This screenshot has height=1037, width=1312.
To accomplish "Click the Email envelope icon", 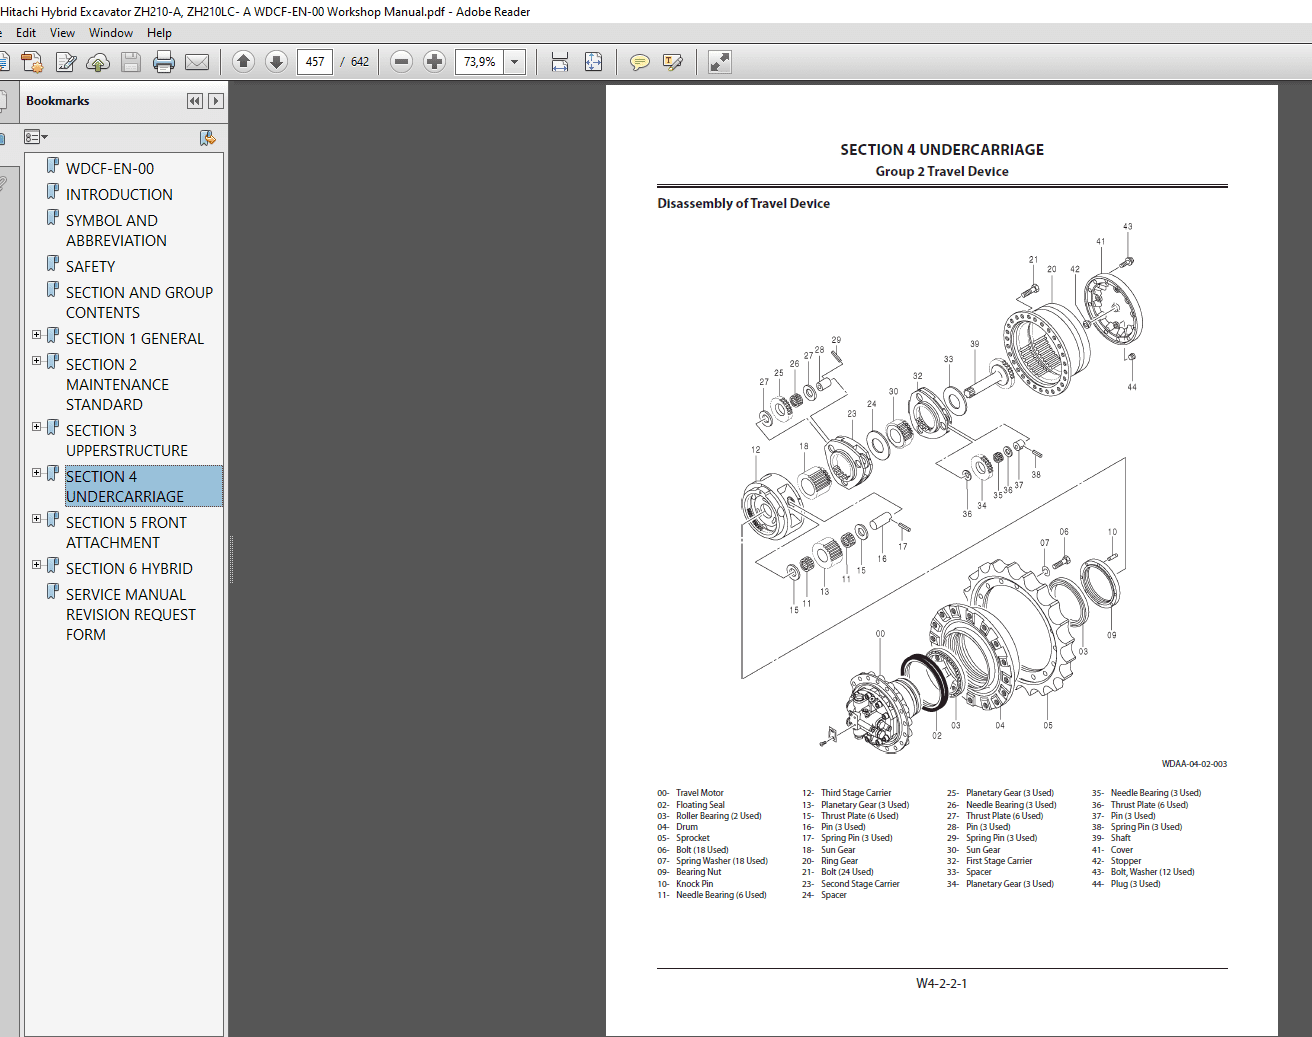I will coord(197,62).
